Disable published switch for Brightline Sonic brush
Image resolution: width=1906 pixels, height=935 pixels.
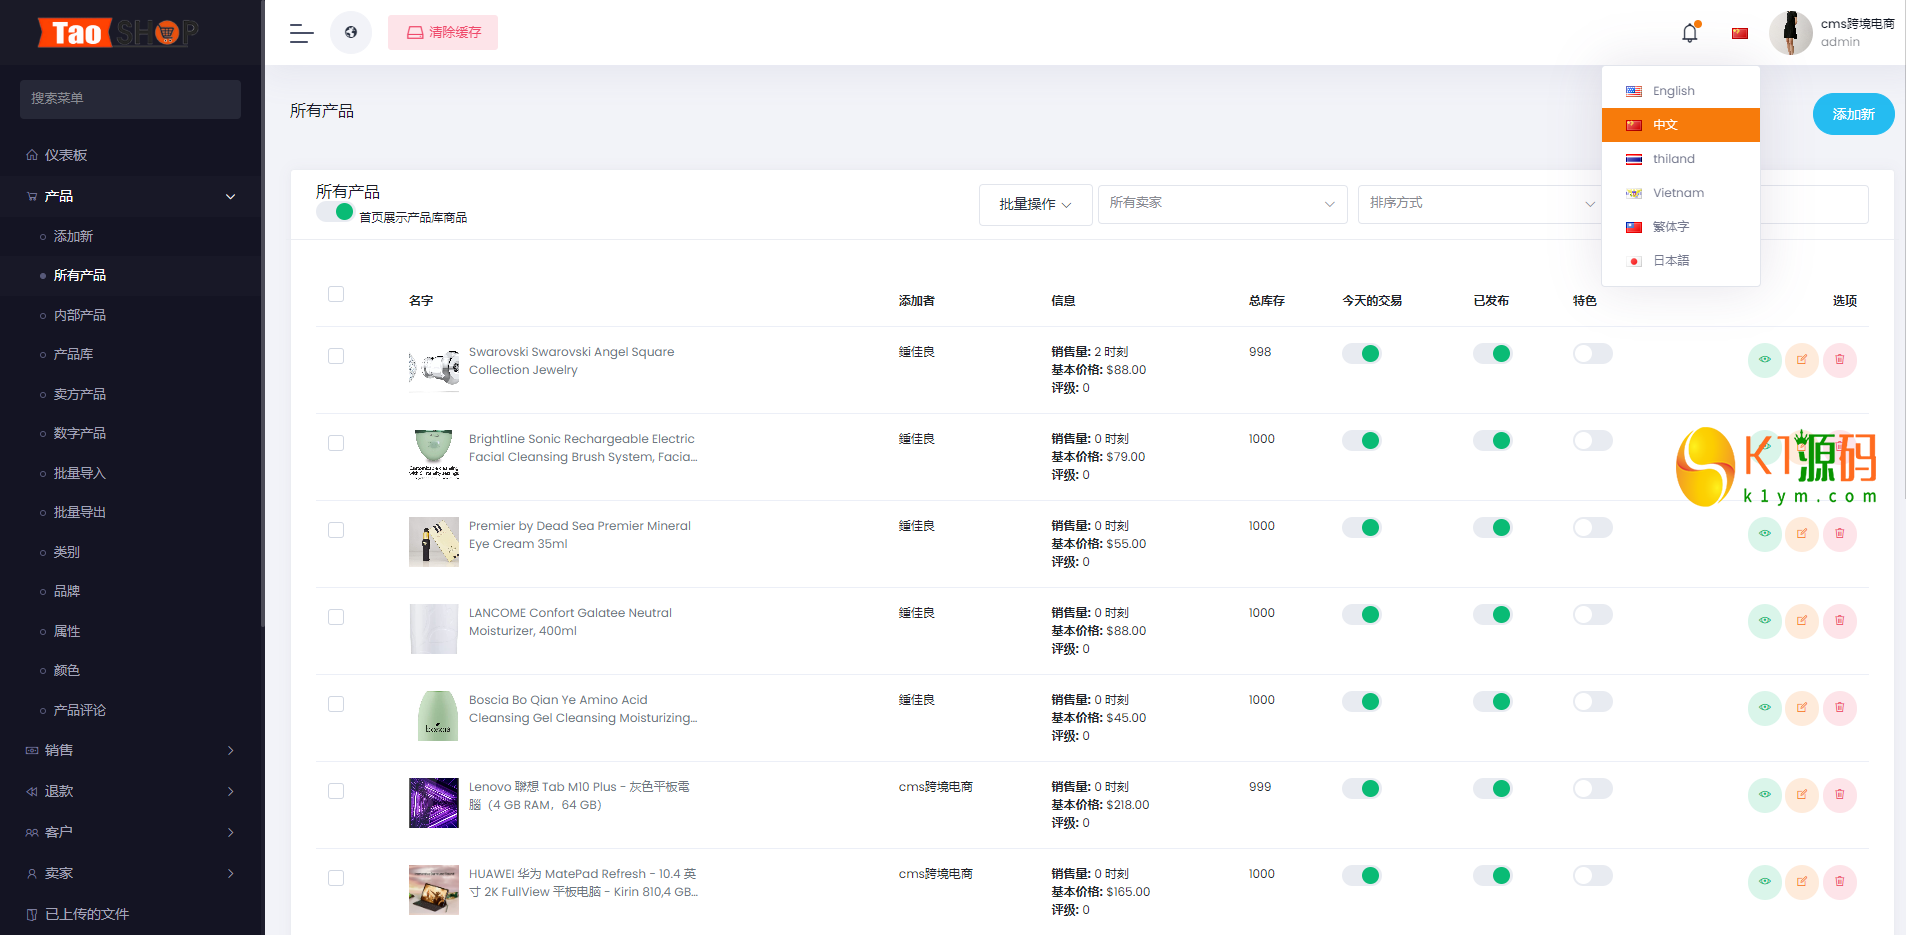tap(1491, 441)
